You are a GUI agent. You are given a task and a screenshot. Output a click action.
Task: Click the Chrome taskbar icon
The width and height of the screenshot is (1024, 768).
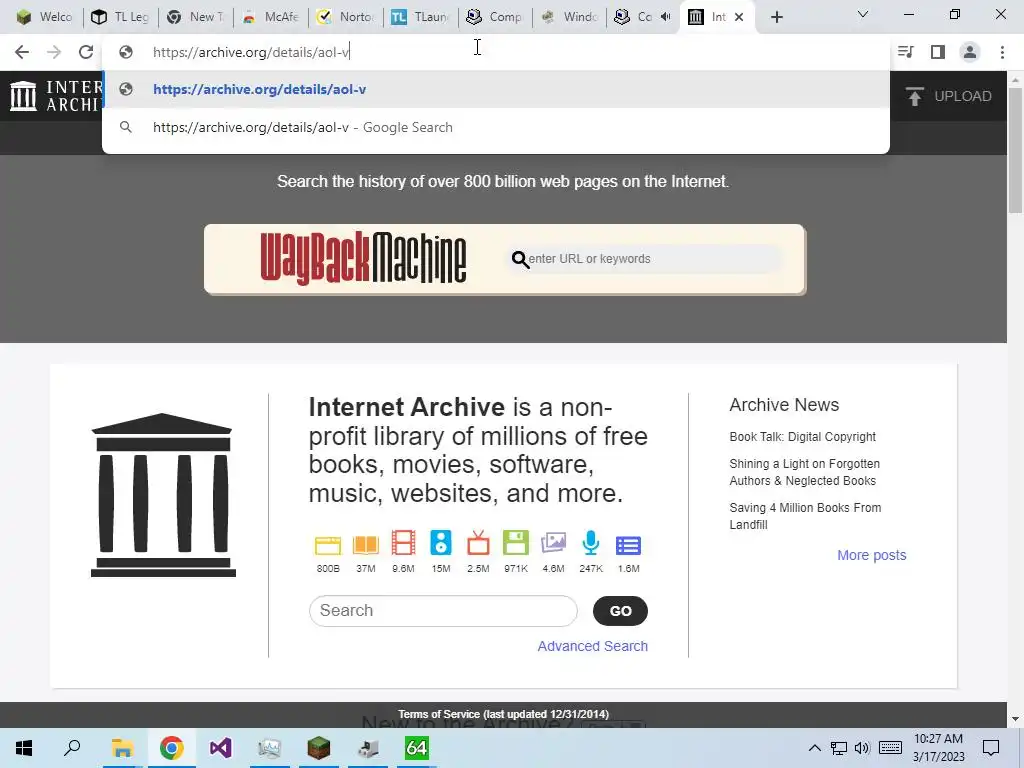(171, 748)
